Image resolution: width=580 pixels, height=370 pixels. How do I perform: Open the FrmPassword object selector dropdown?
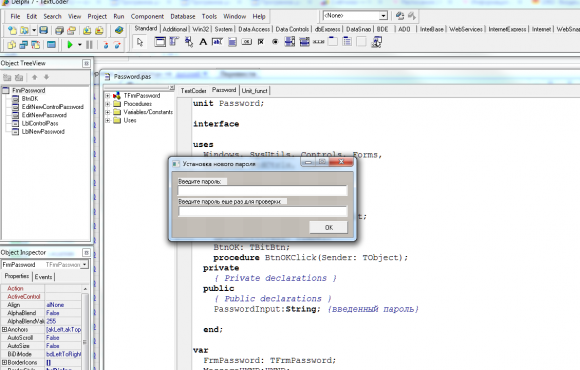coord(85,265)
